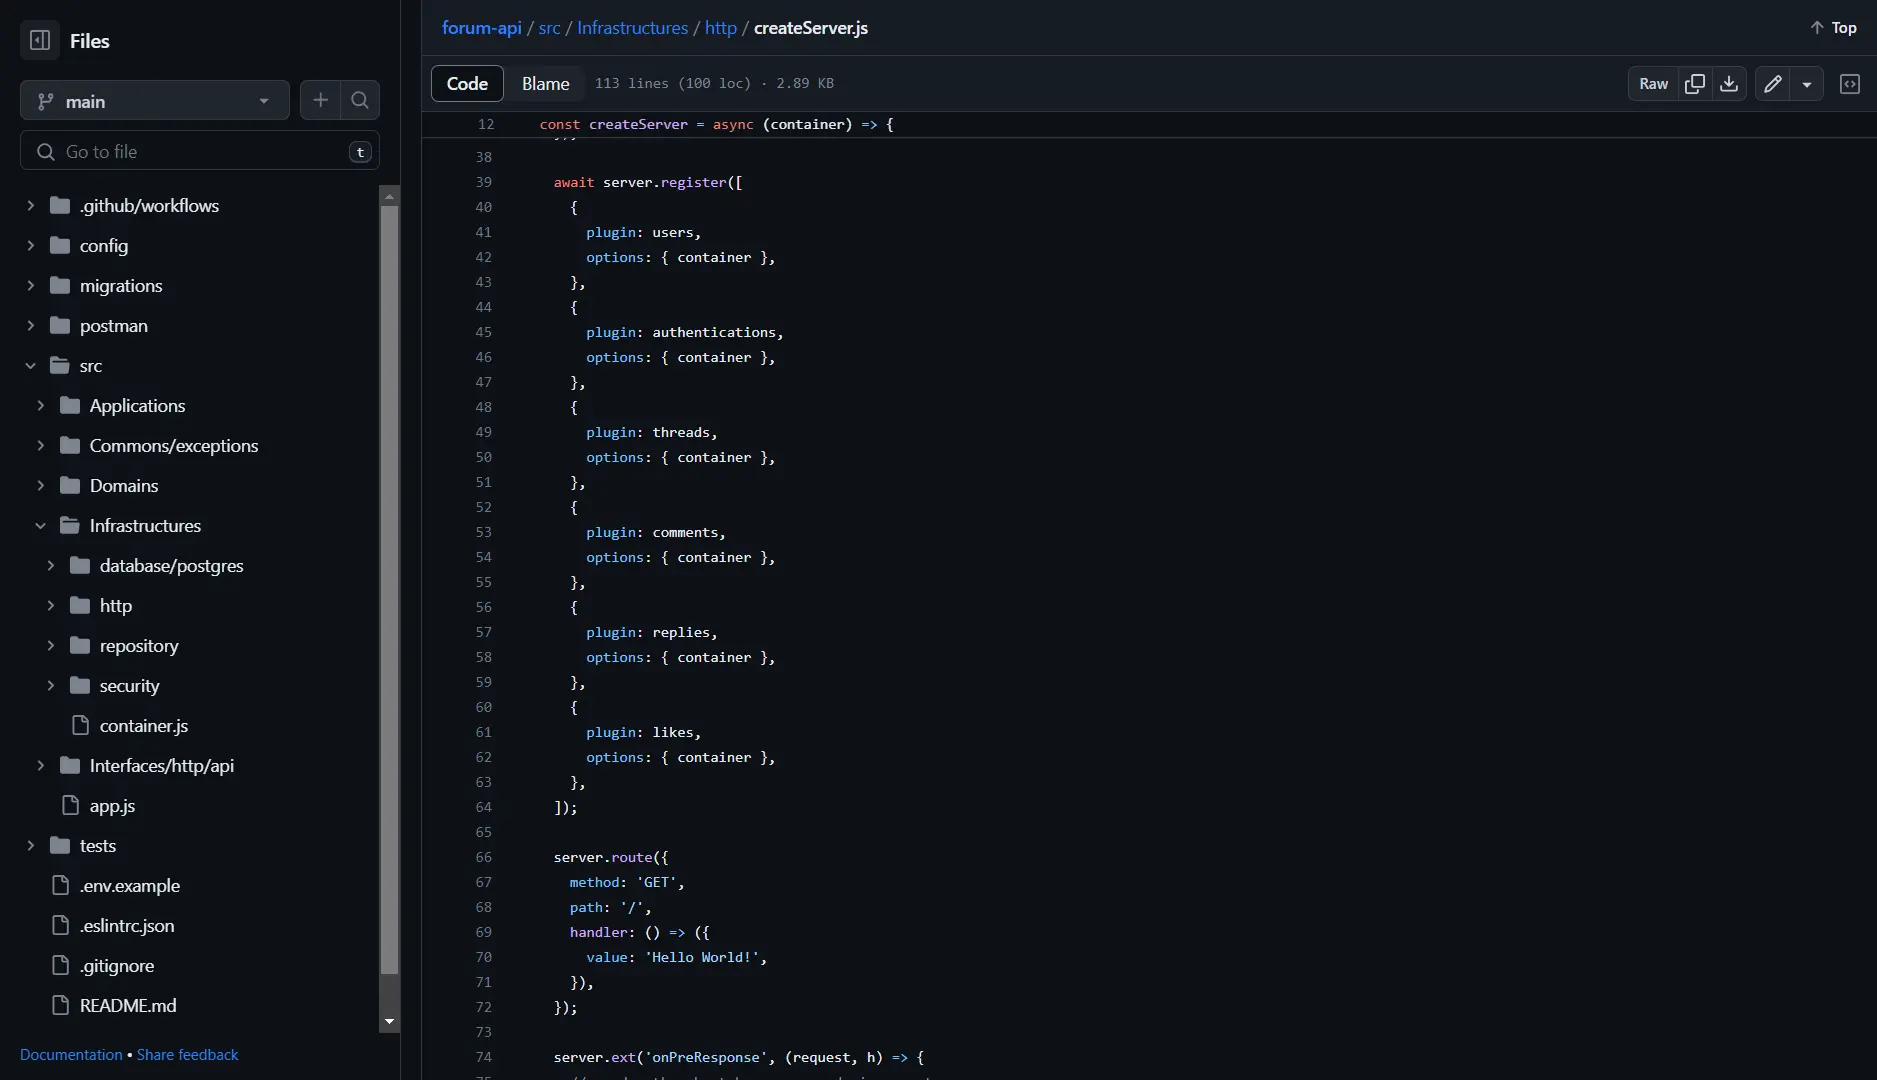
Task: Expand the .github/workflows folder chevron
Action: click(30, 205)
